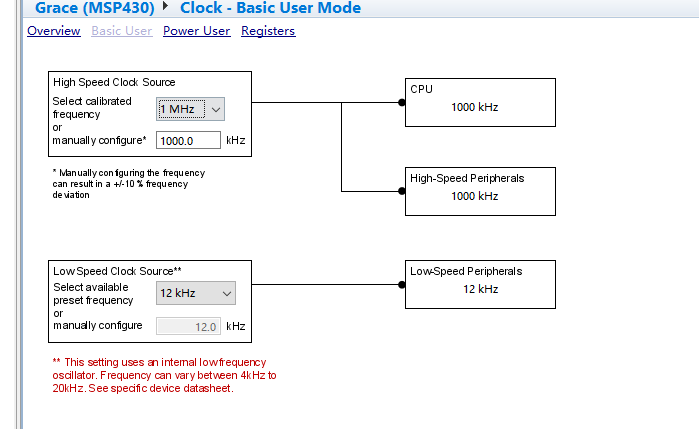Viewport: 699px width, 429px height.
Task: Click the High-Speed Peripherals block
Action: pos(480,192)
